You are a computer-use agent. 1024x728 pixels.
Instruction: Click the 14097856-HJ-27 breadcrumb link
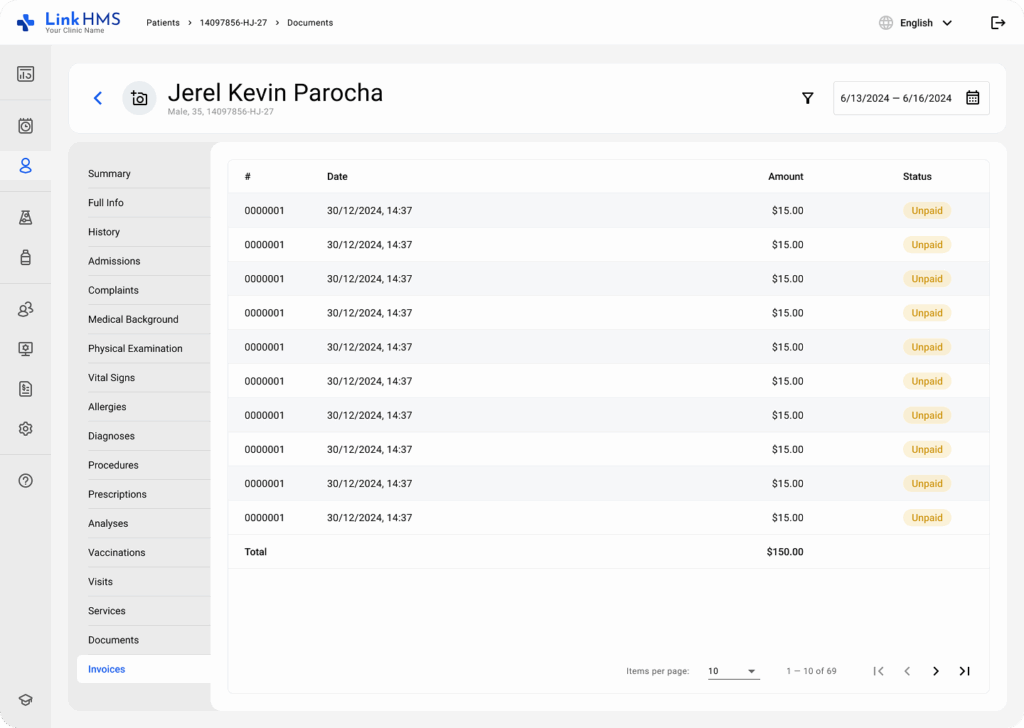click(x=233, y=23)
